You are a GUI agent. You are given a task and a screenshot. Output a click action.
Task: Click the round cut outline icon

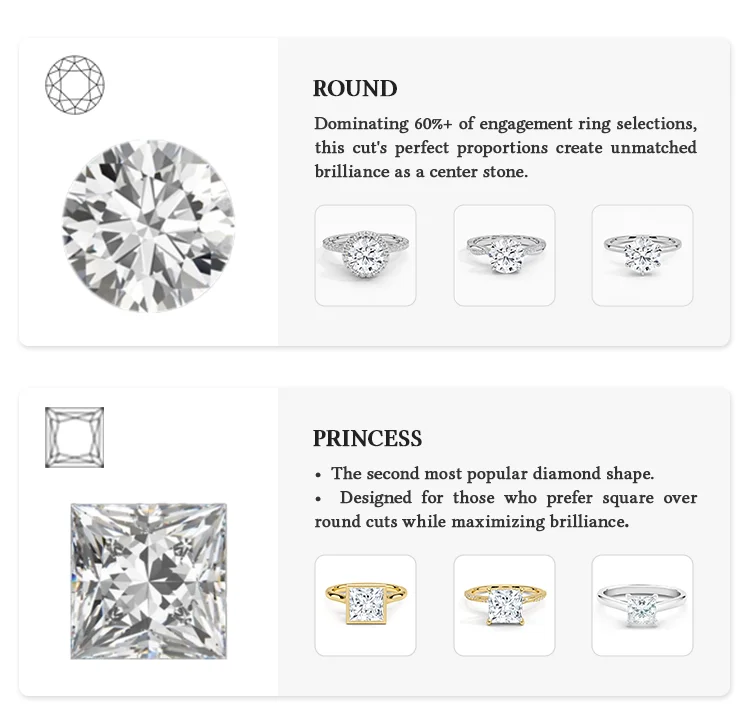click(x=75, y=84)
